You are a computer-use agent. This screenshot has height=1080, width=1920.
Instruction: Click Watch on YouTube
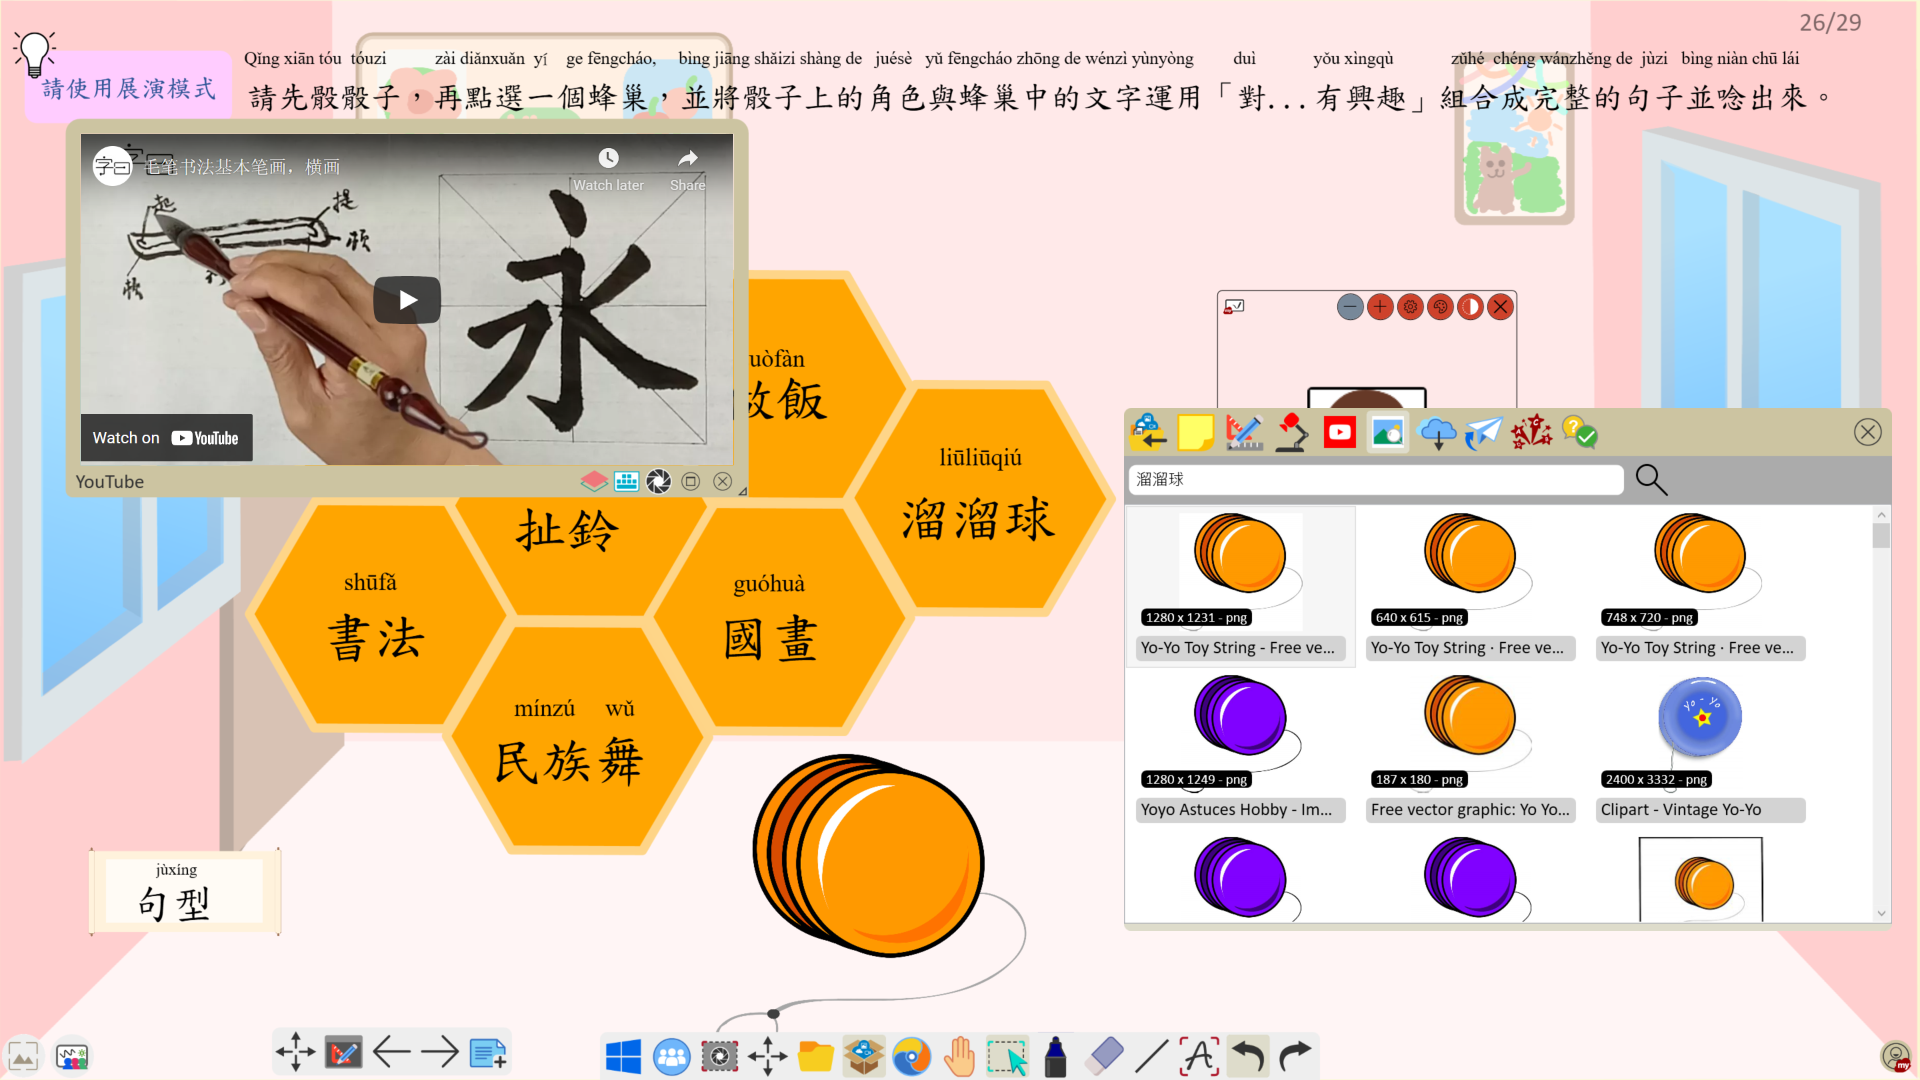(x=166, y=437)
